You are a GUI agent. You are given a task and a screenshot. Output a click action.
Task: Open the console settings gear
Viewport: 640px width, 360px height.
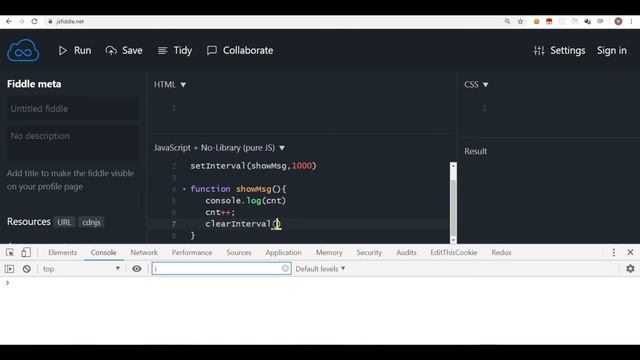630,269
